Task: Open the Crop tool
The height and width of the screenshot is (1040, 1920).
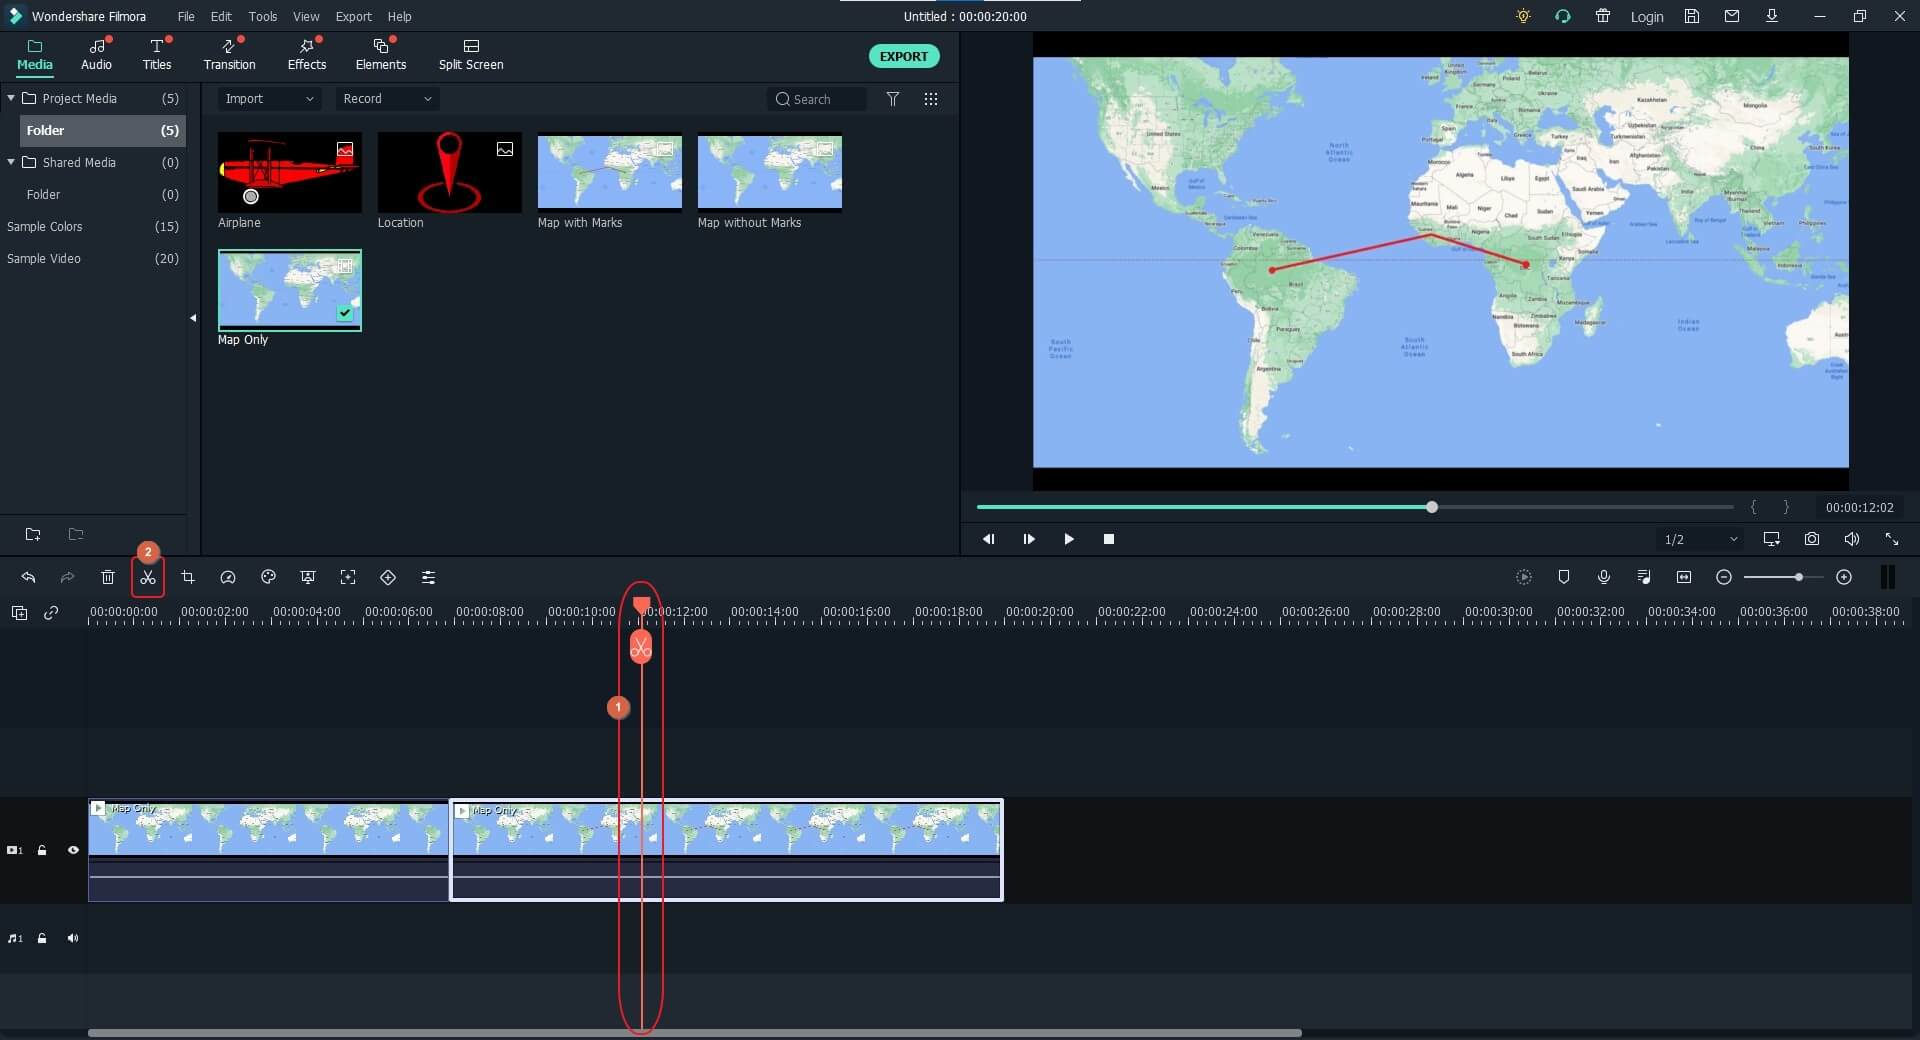Action: pos(188,577)
